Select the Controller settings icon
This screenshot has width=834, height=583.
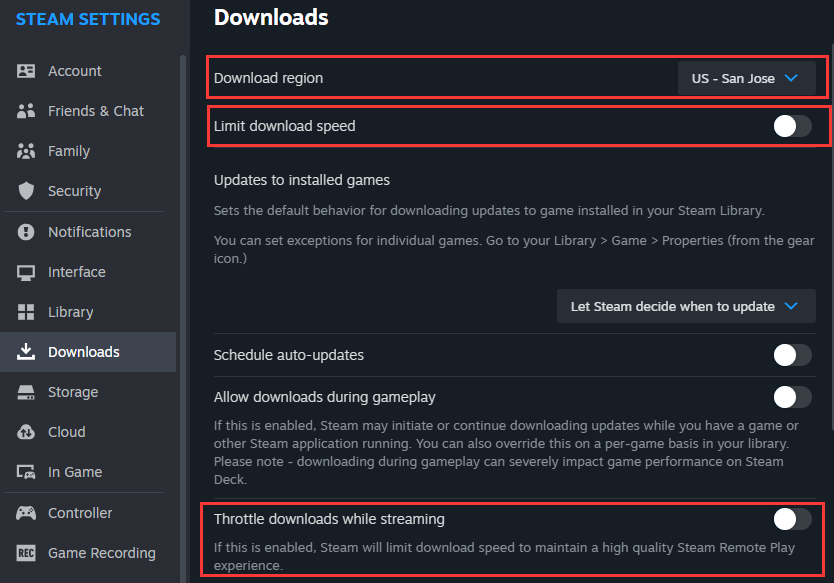coord(26,512)
